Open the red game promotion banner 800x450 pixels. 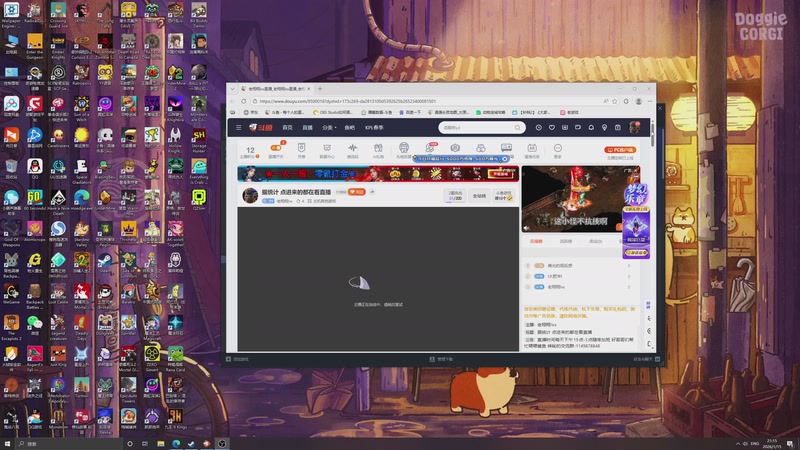click(378, 173)
